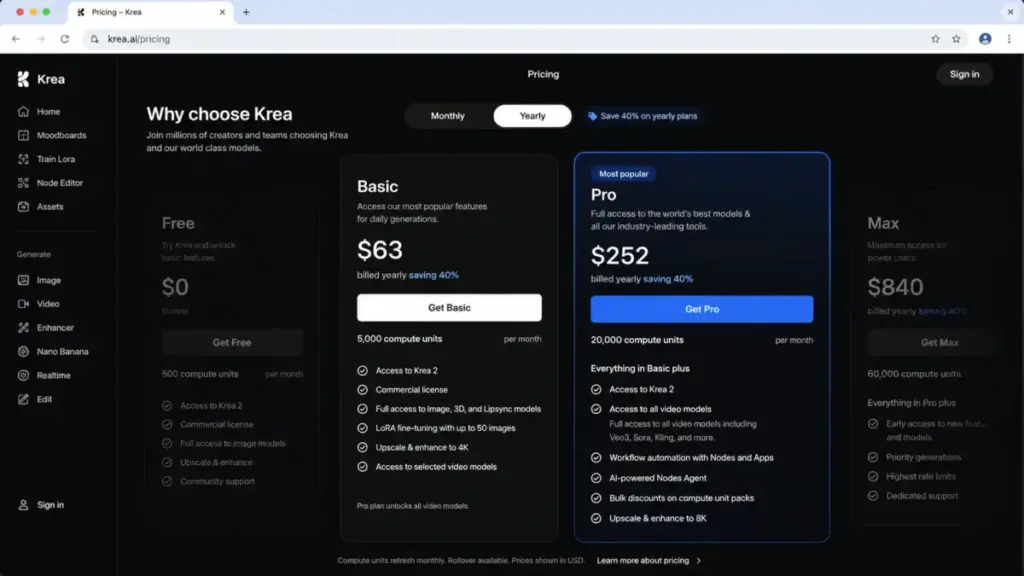The height and width of the screenshot is (576, 1024).
Task: Select the Pricing – Krea browser tab
Action: pyautogui.click(x=150, y=12)
